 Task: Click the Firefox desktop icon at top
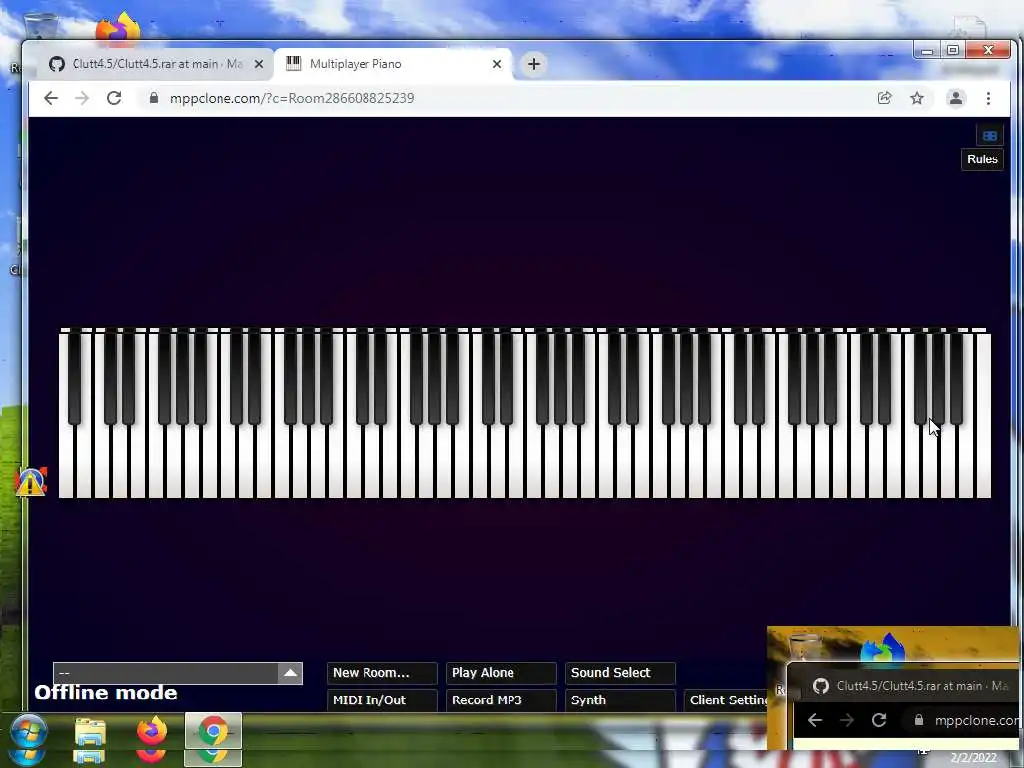point(118,27)
